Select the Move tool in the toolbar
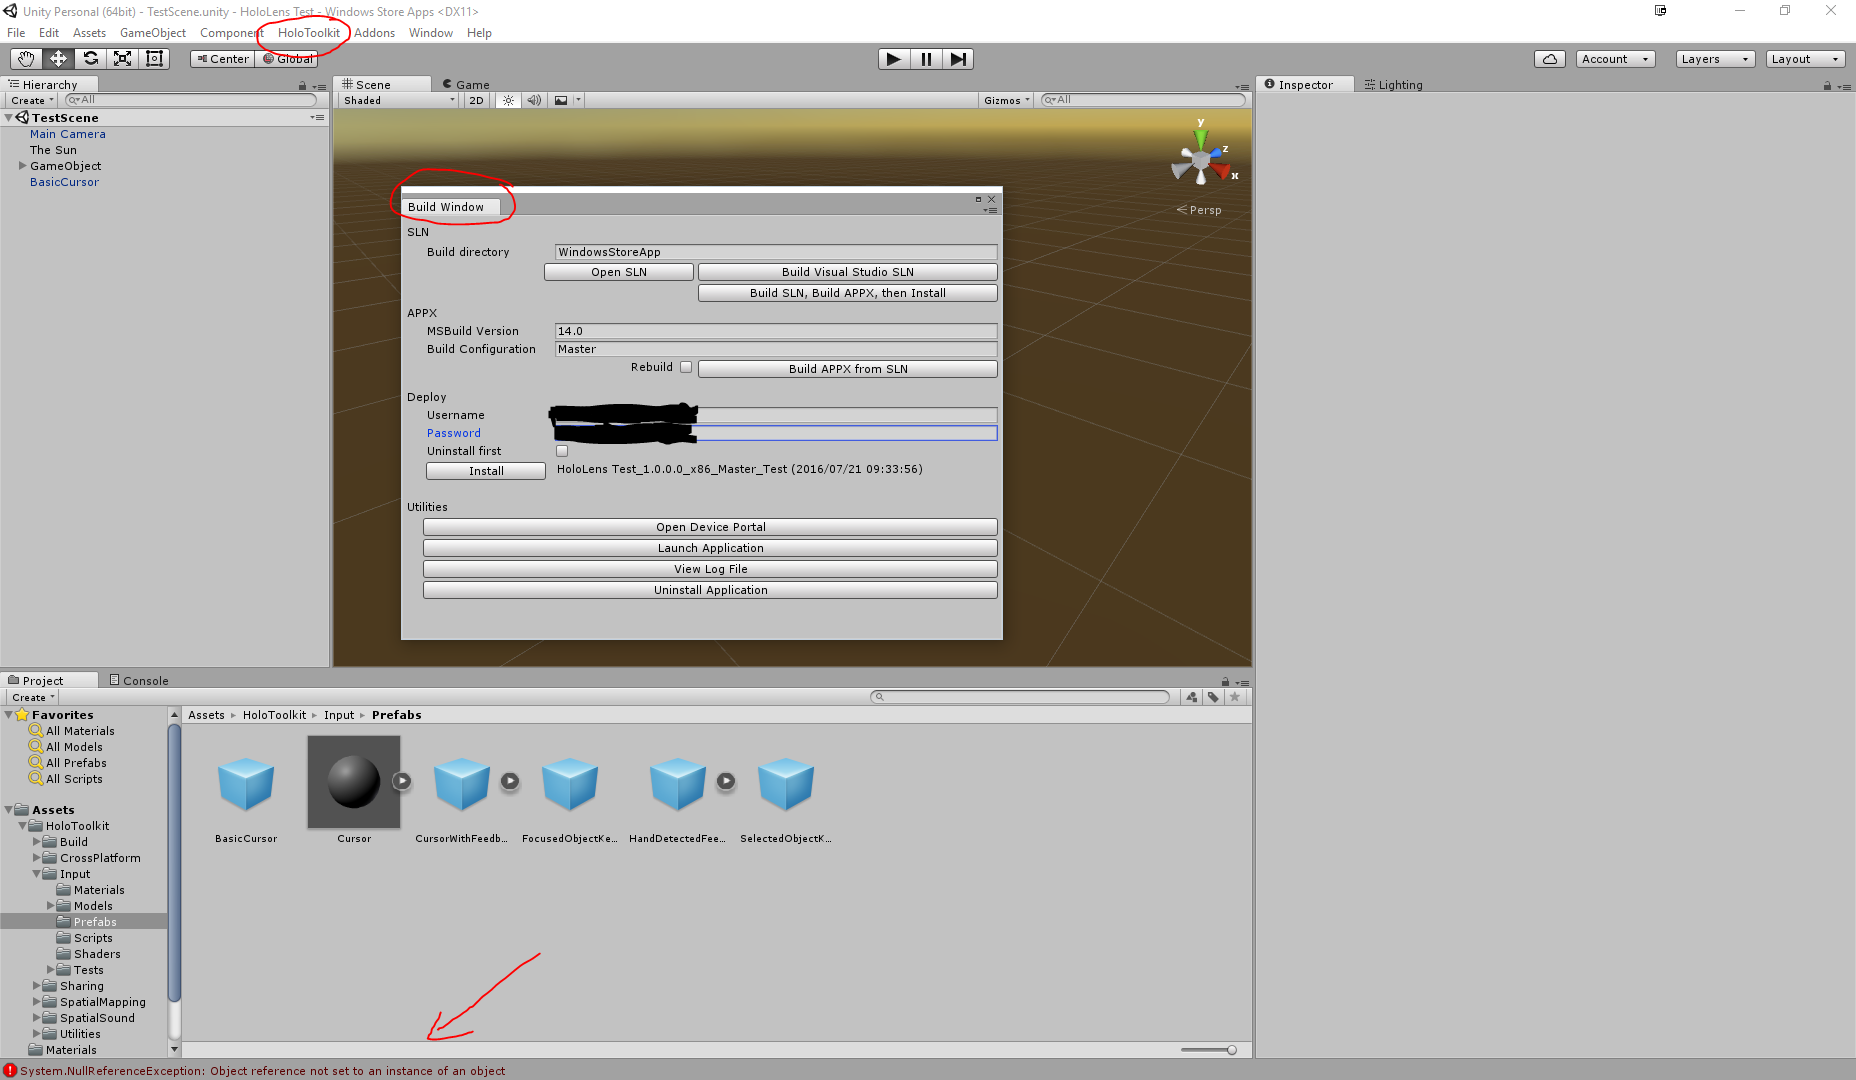Image resolution: width=1856 pixels, height=1080 pixels. pos(57,58)
